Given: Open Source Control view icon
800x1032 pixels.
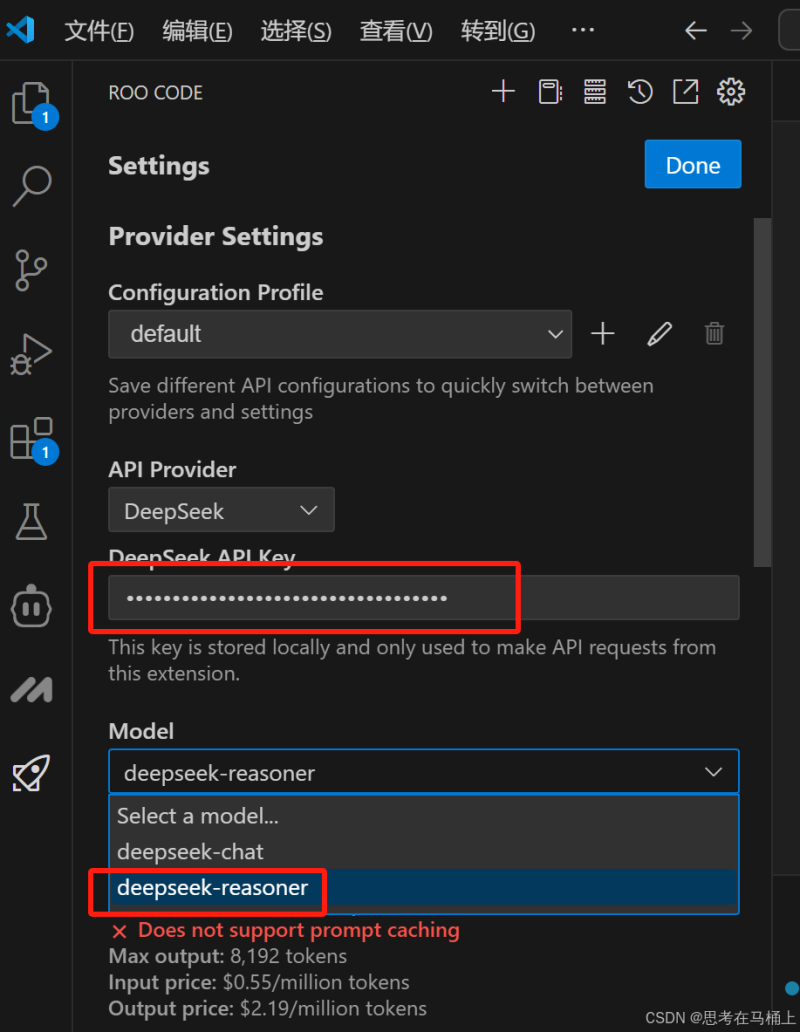Looking at the screenshot, I should point(31,270).
